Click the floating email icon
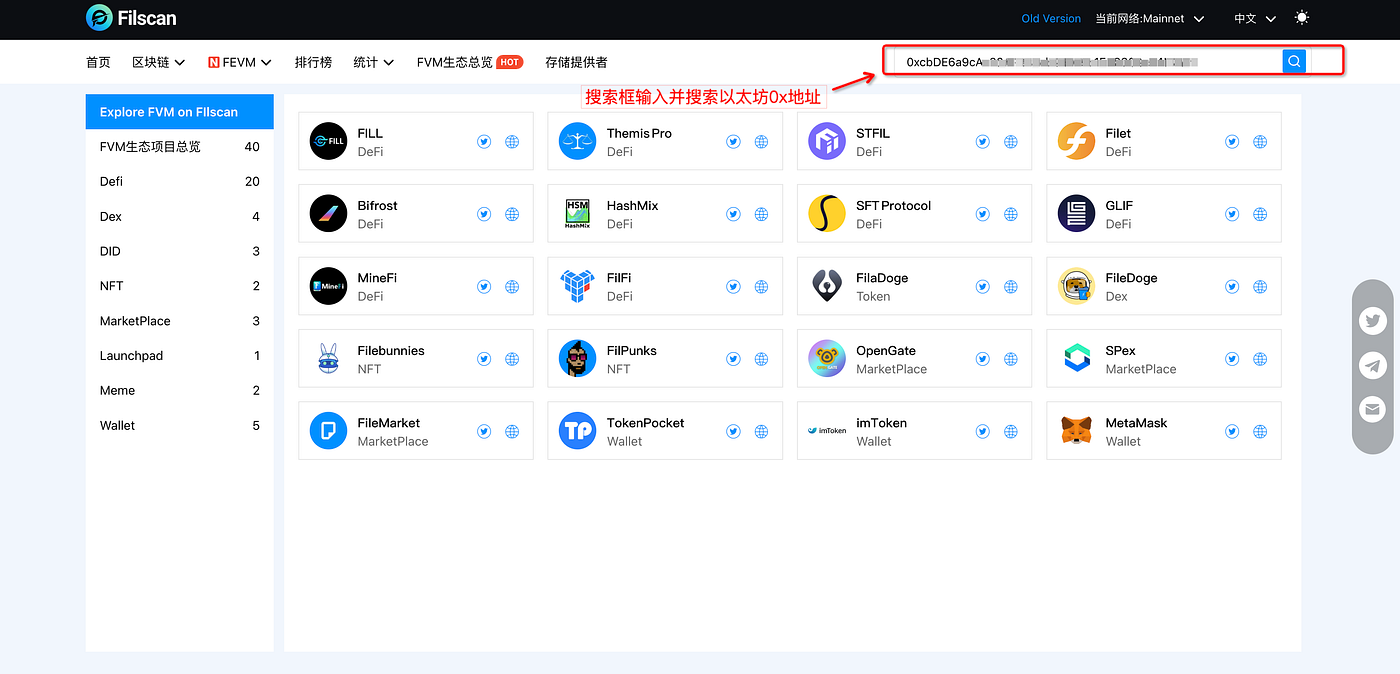 (x=1373, y=409)
